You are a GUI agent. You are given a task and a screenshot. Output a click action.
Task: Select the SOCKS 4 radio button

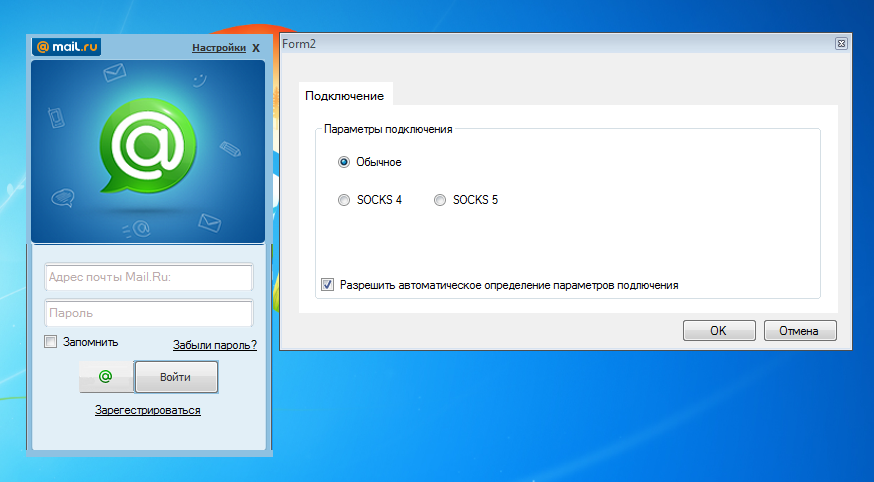coord(344,200)
